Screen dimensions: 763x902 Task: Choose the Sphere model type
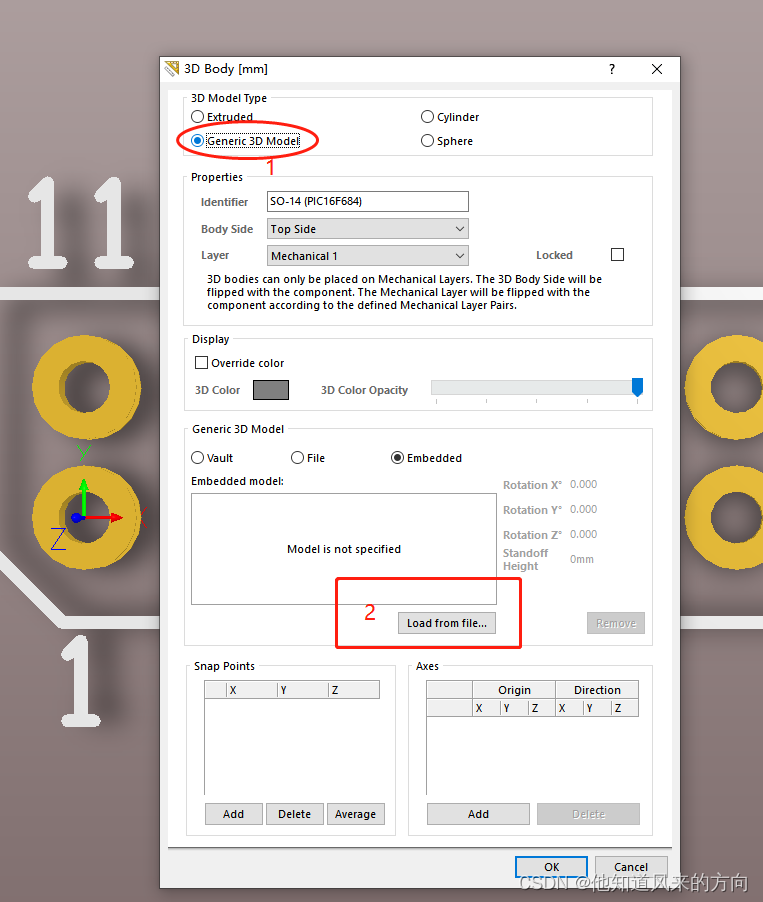428,141
